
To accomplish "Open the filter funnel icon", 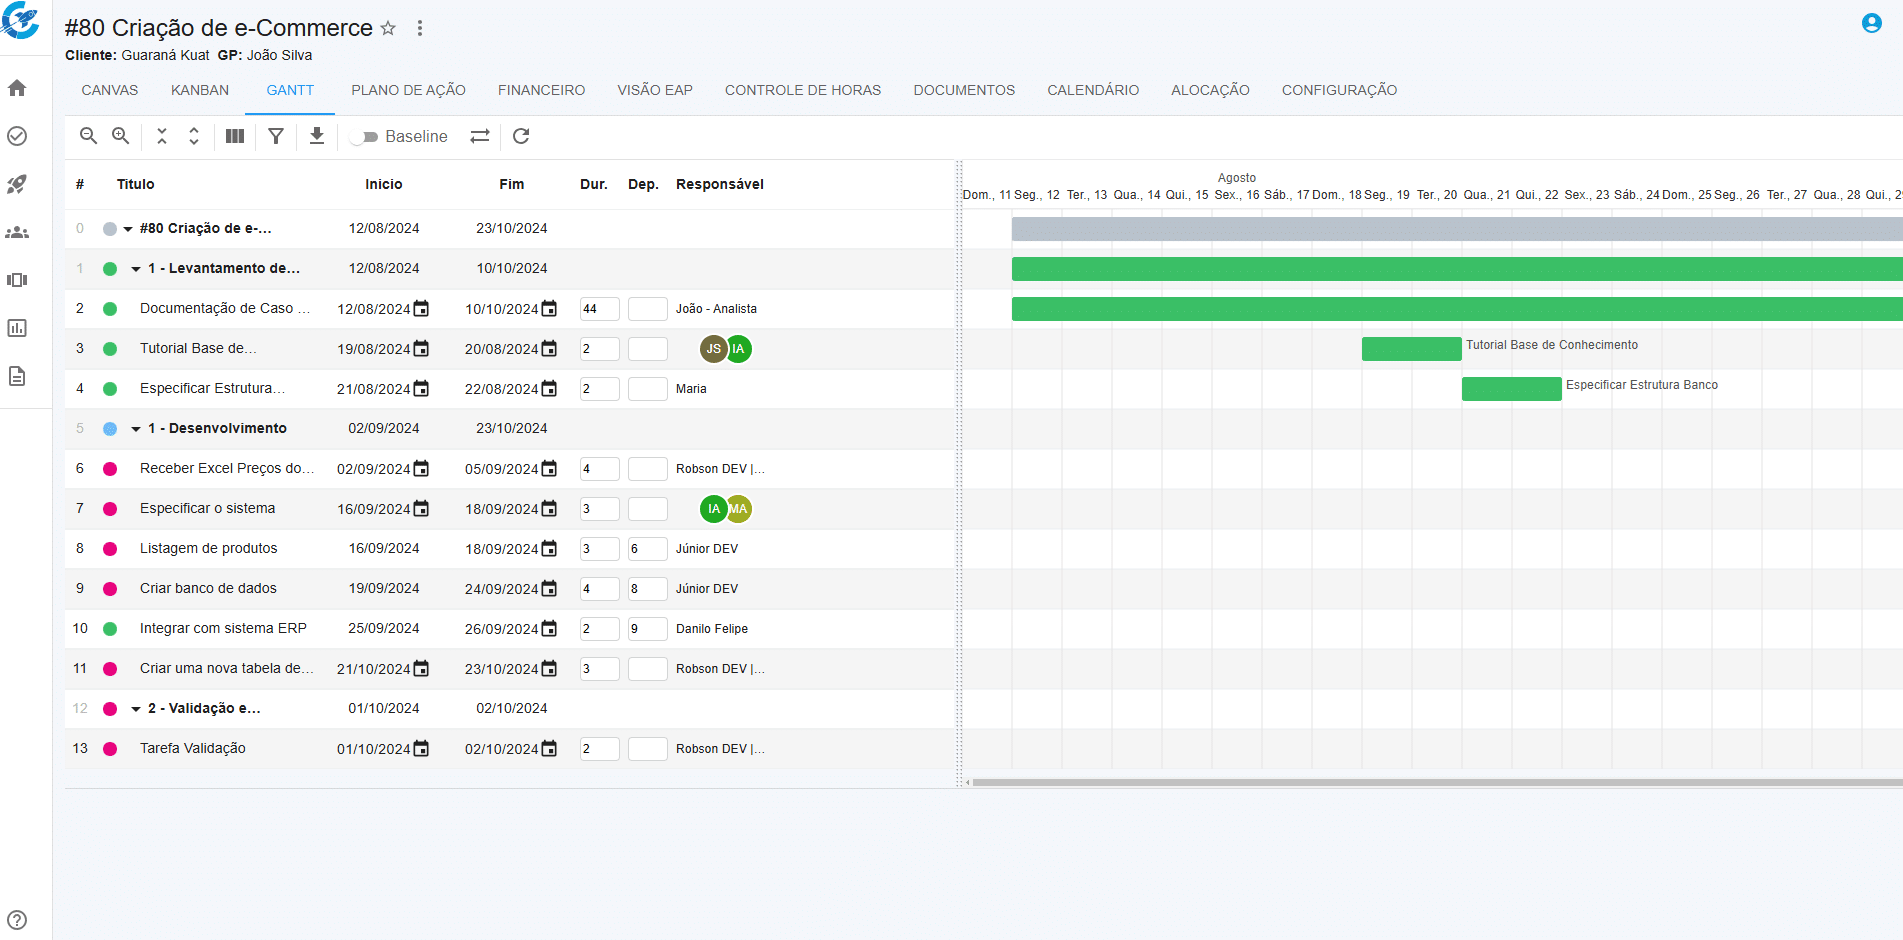I will 276,136.
